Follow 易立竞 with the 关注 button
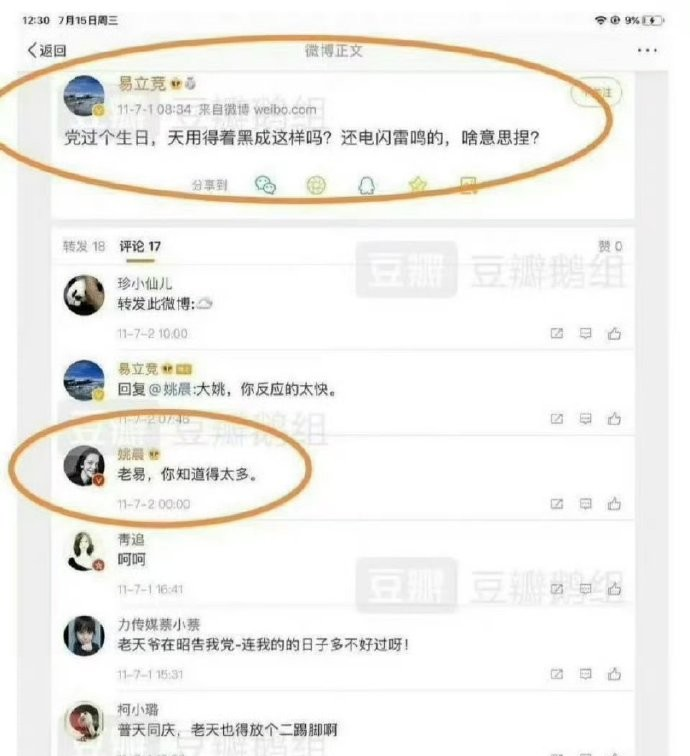The width and height of the screenshot is (690, 756). click(x=596, y=93)
